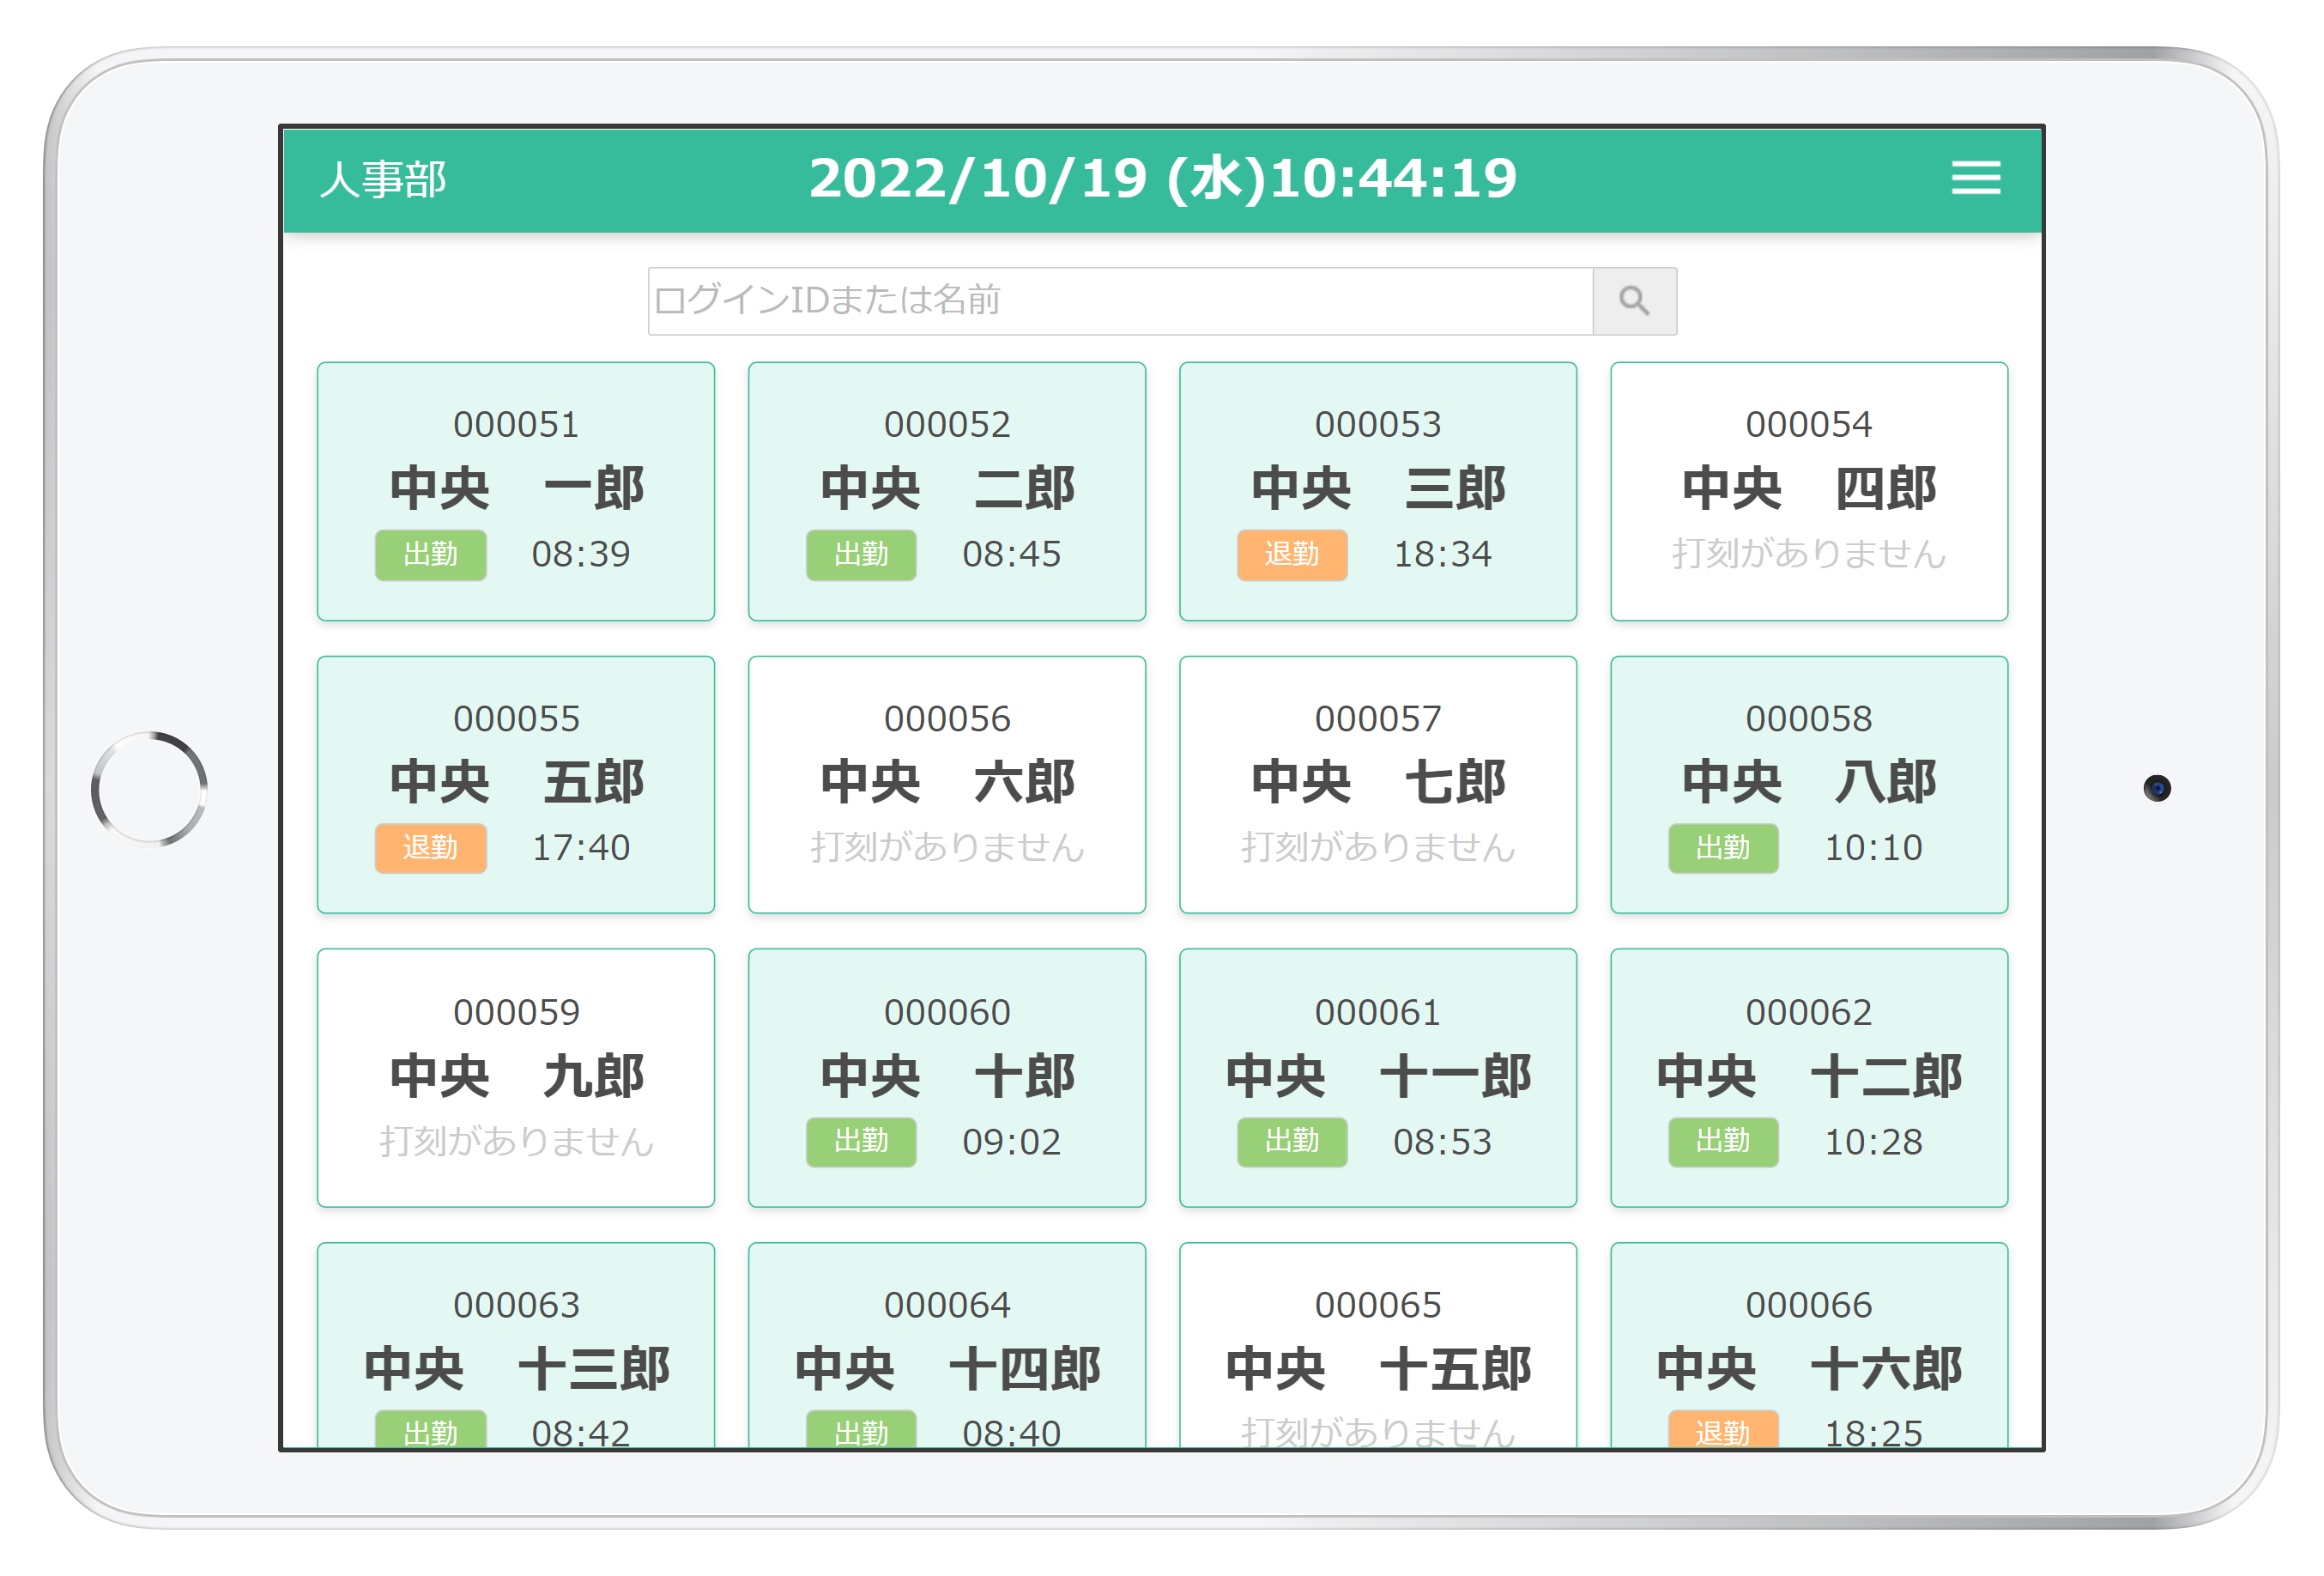
Task: Tap the 出勤 badge on card 000060
Action: pos(860,1141)
